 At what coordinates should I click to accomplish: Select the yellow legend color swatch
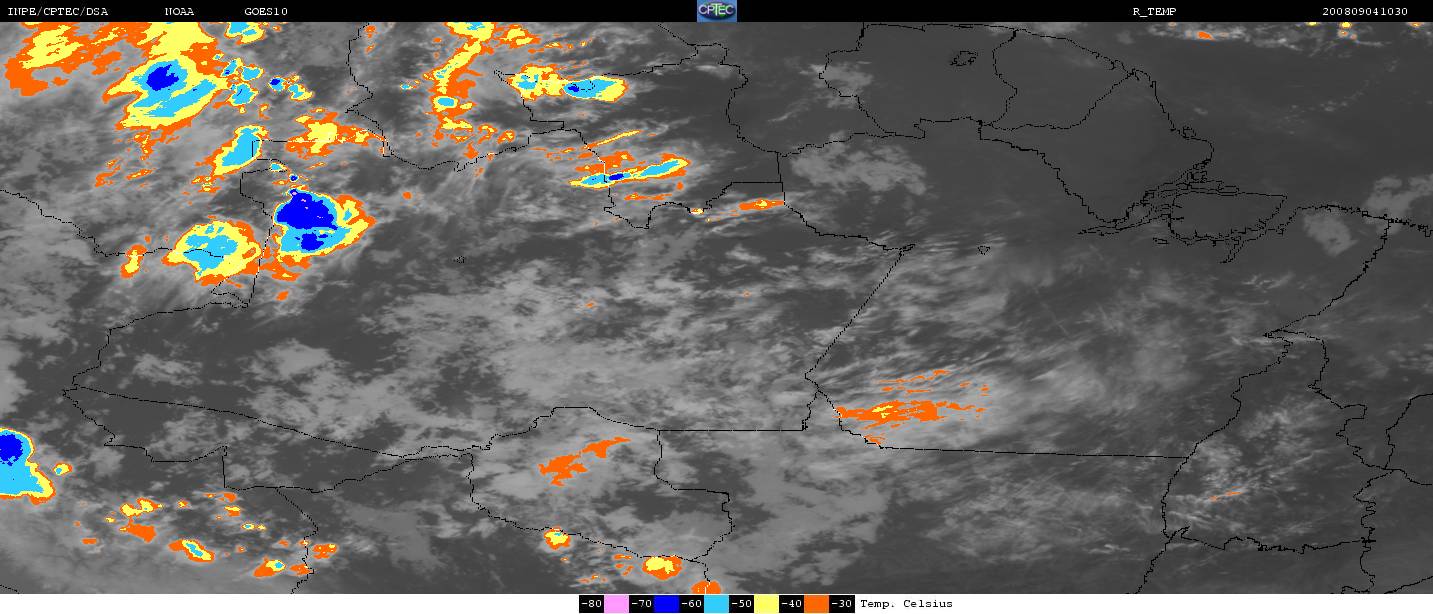pos(766,604)
